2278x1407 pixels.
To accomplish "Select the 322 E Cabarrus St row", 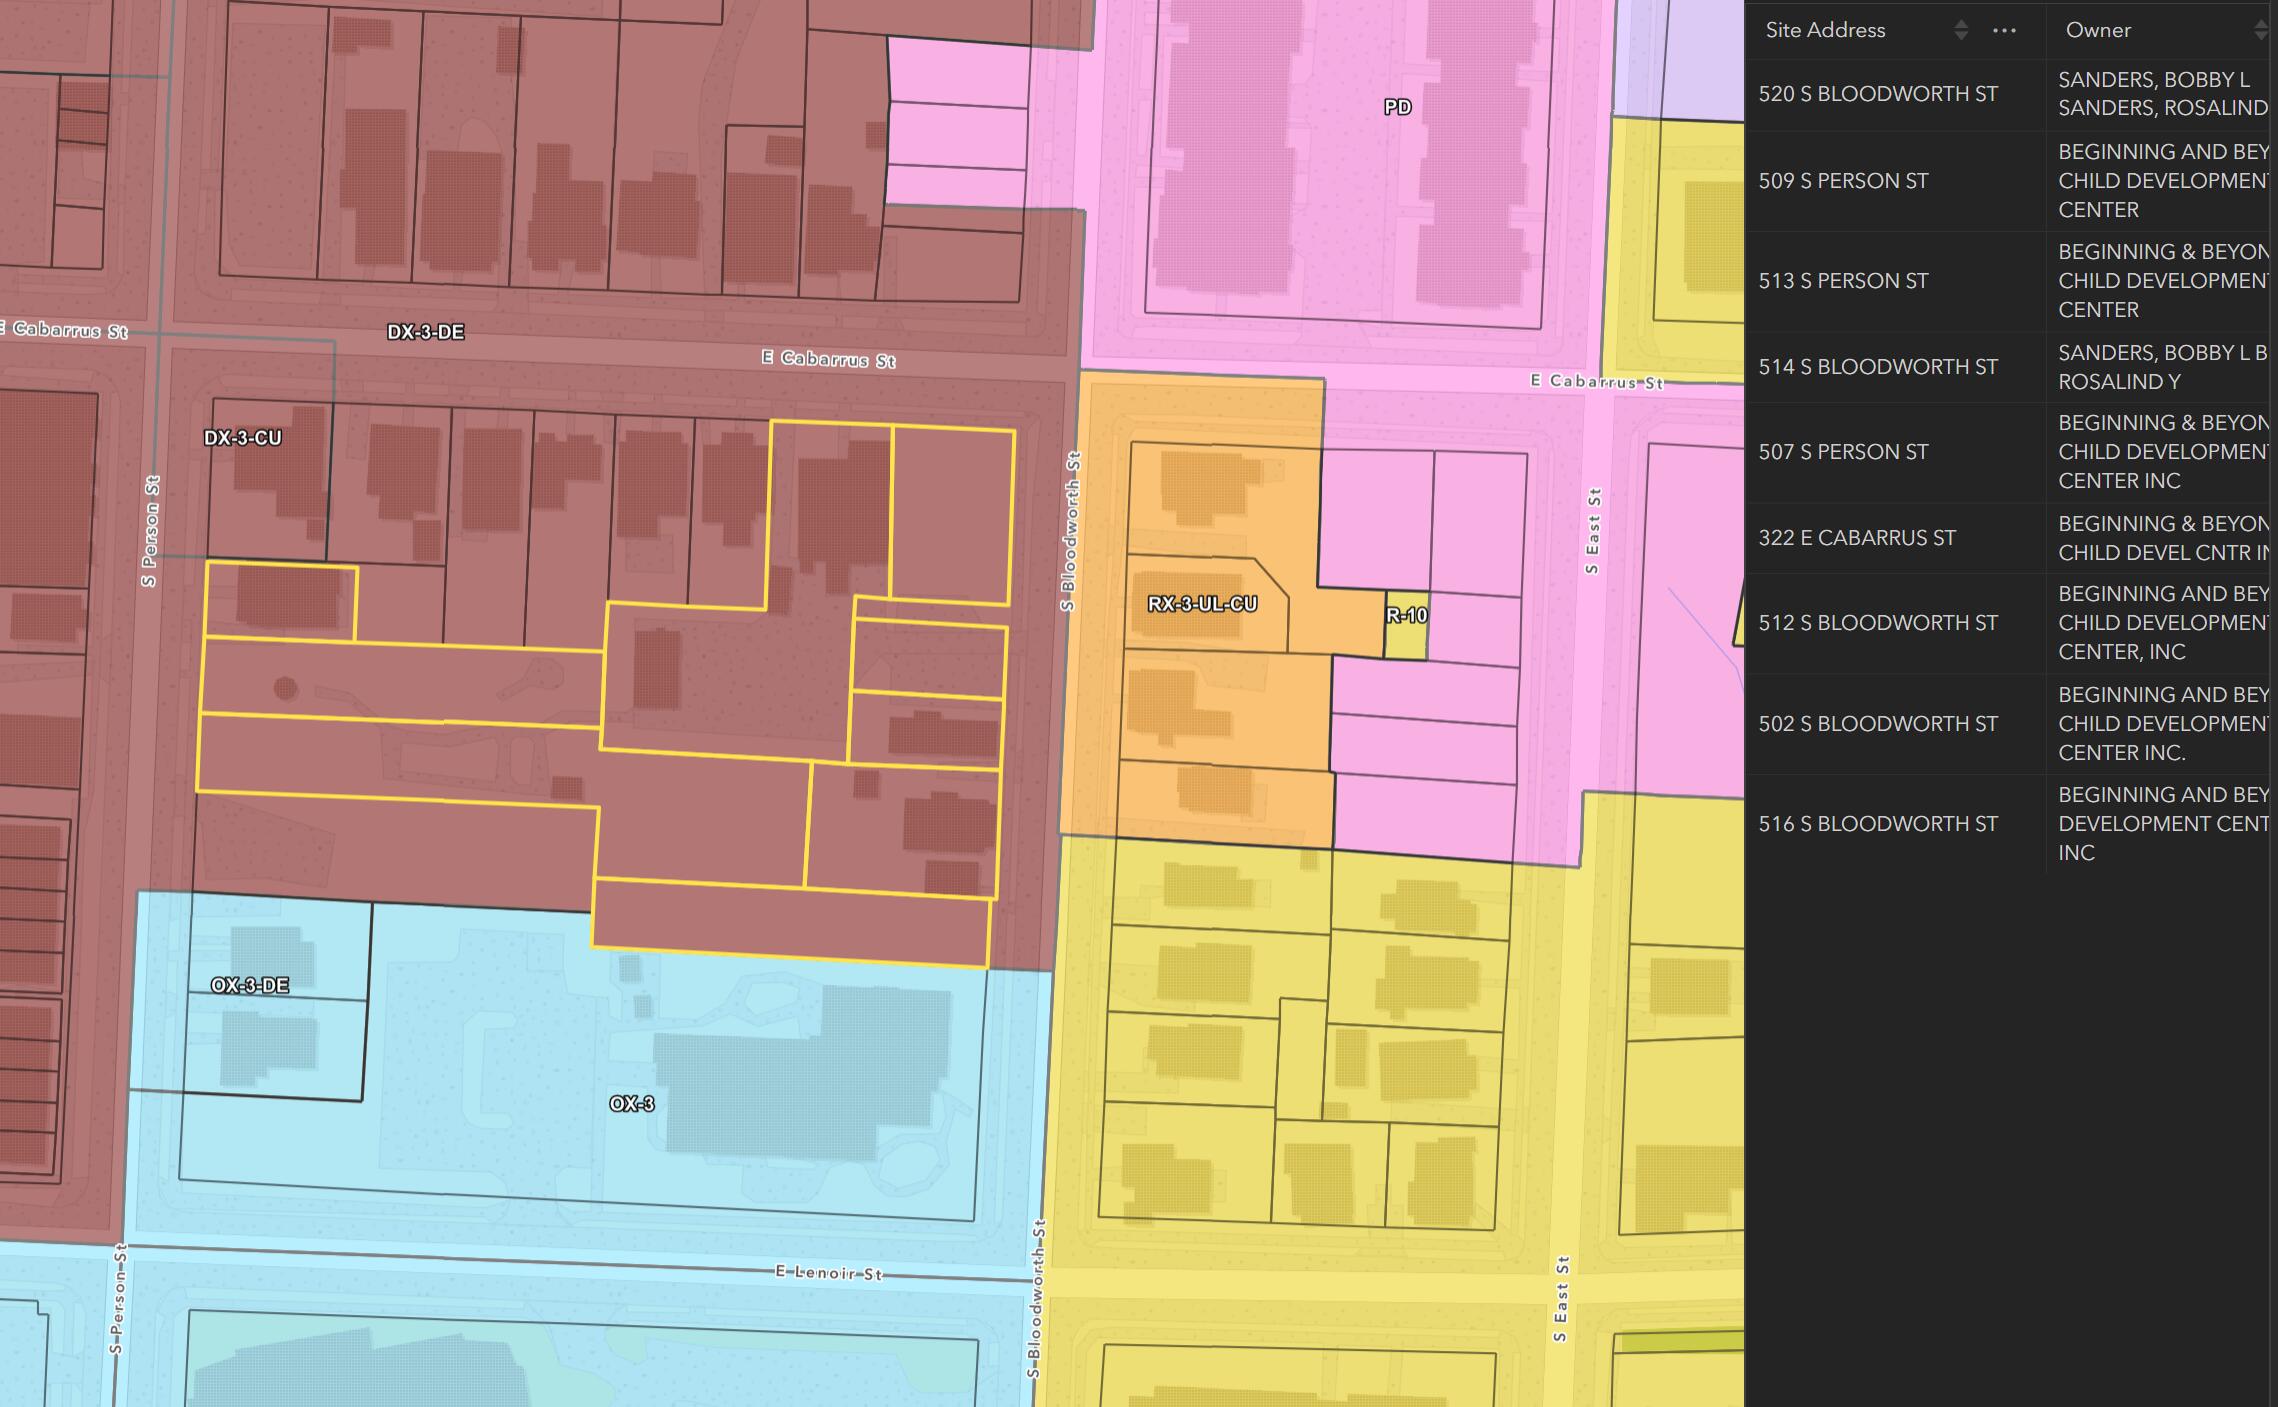I will pyautogui.click(x=1857, y=538).
